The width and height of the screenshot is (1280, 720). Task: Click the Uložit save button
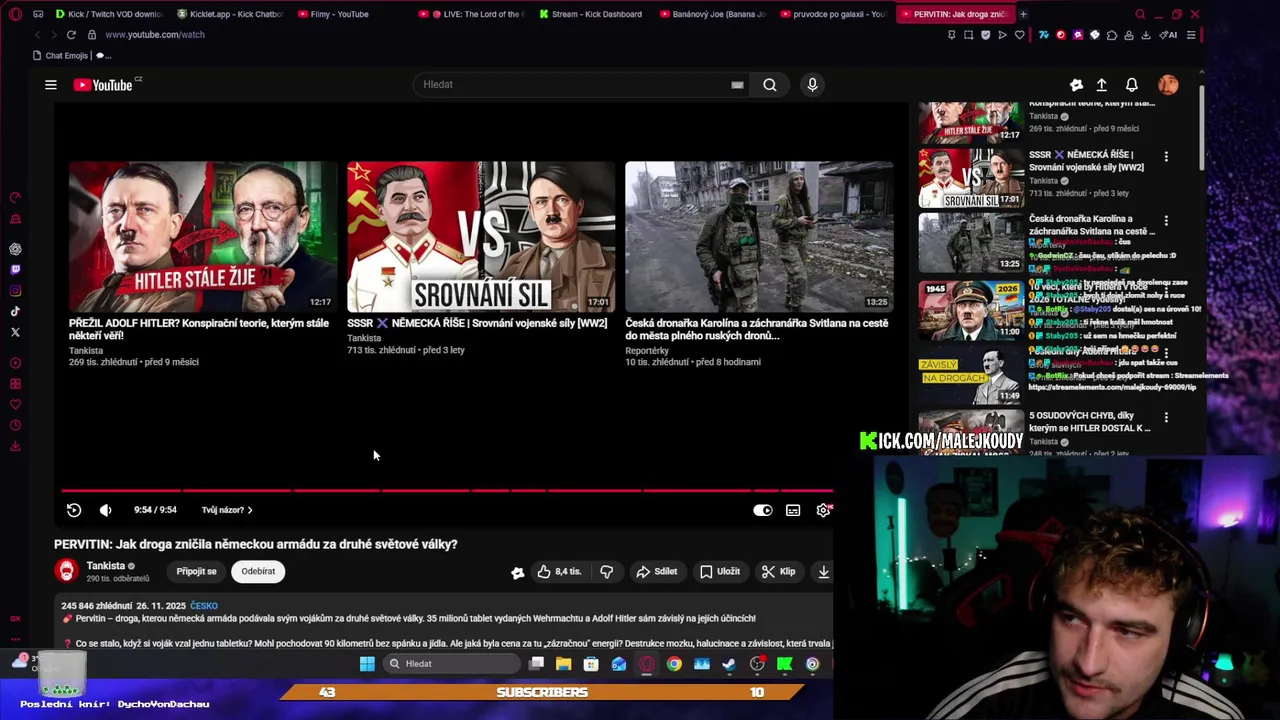pos(720,571)
